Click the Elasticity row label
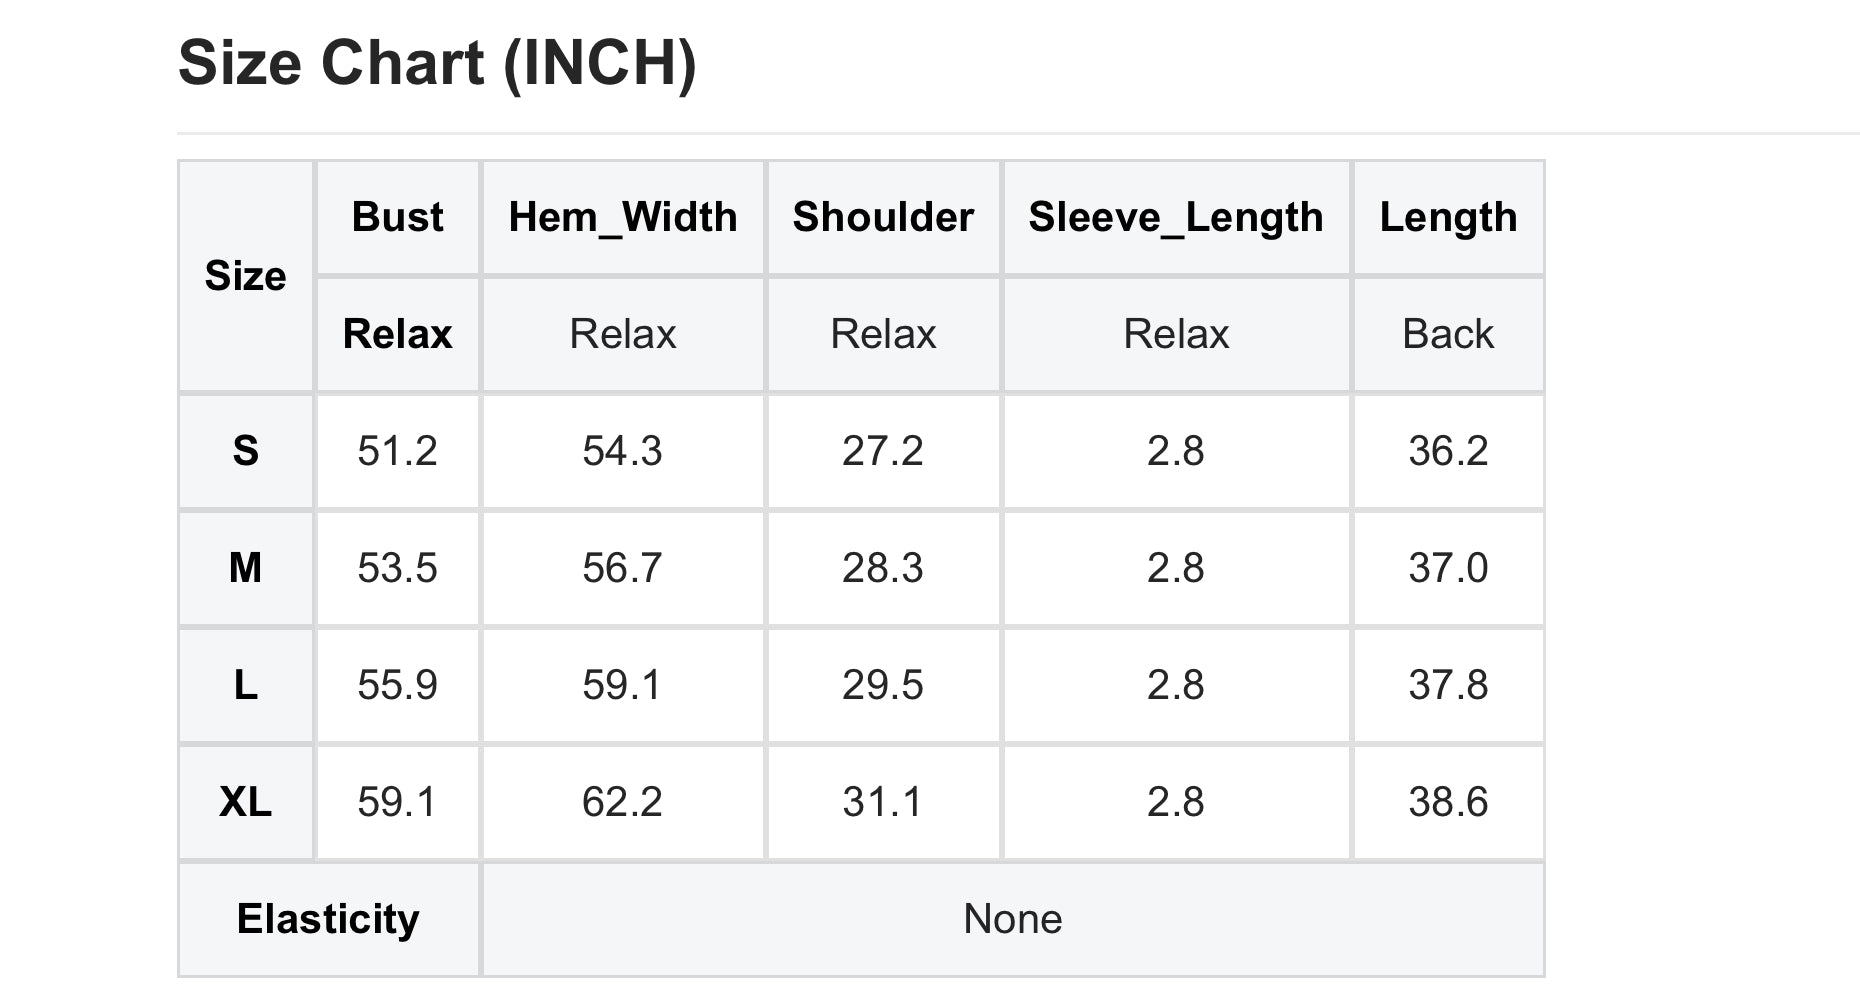Viewport: 1860px width, 1006px height. pos(328,919)
